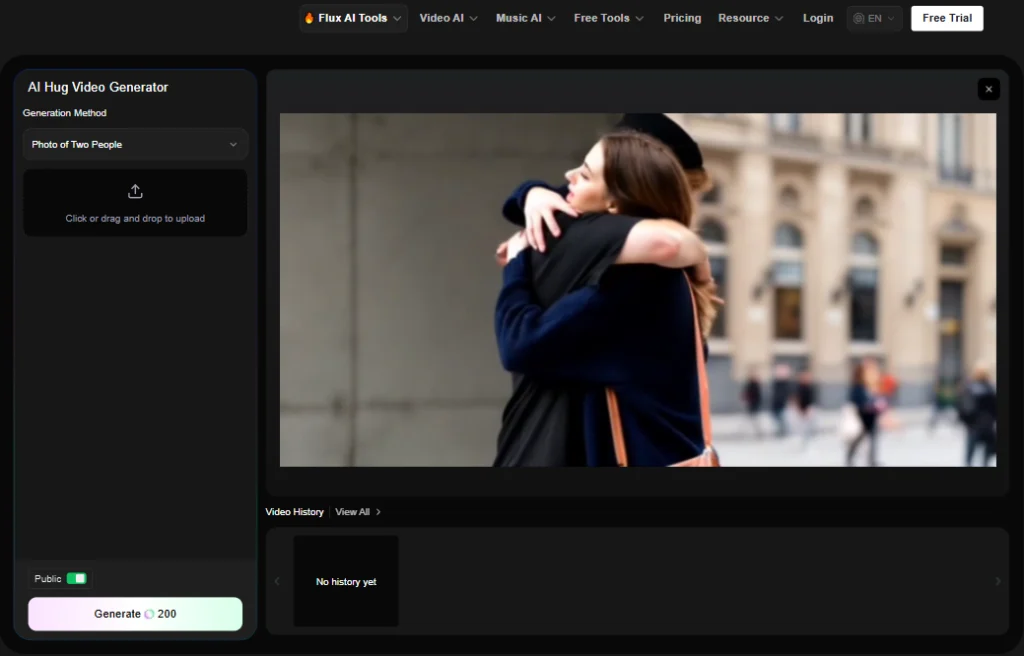Select the No history yet thumbnail

coord(346,581)
